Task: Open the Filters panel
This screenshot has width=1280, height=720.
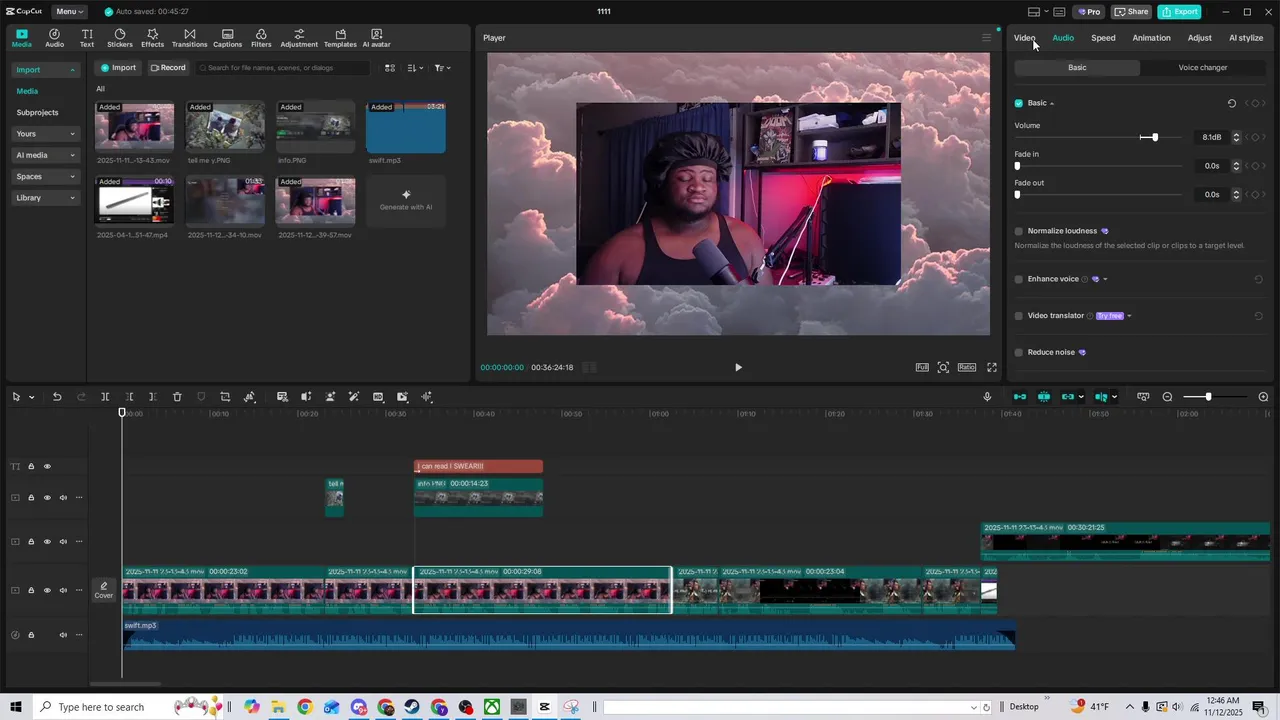Action: 261,38
